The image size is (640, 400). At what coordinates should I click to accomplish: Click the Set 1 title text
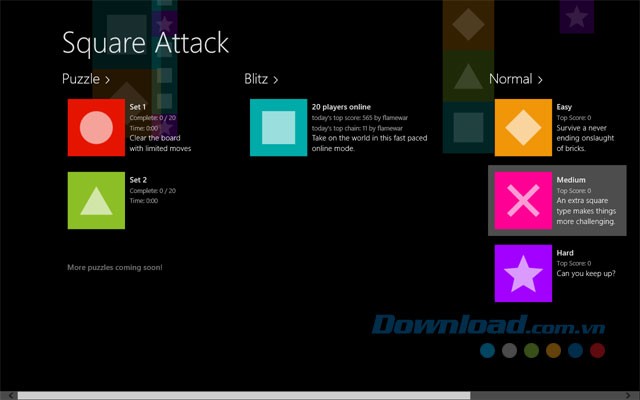(138, 106)
